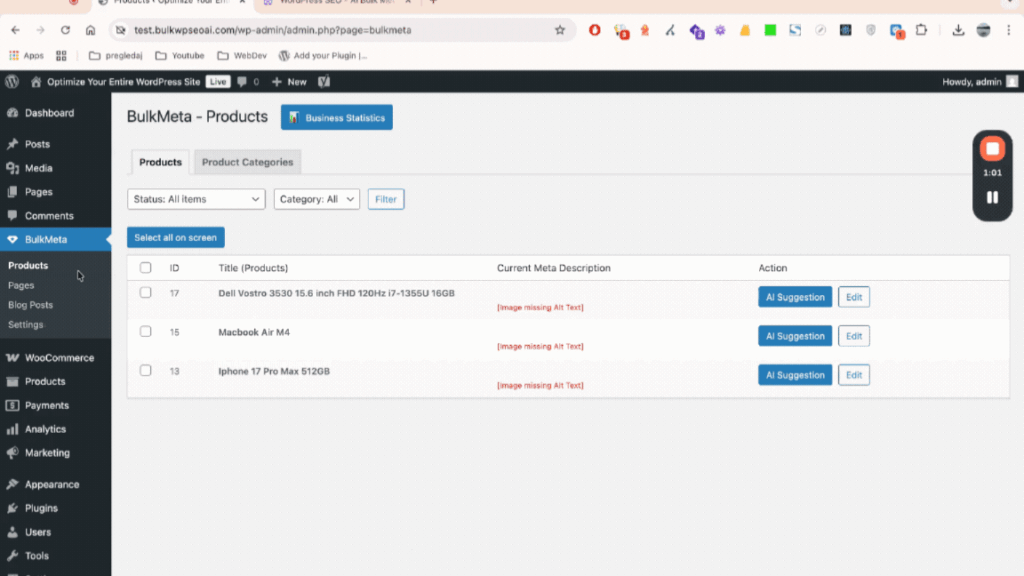The height and width of the screenshot is (576, 1024).
Task: Click the browser reload icon
Action: coord(66,30)
